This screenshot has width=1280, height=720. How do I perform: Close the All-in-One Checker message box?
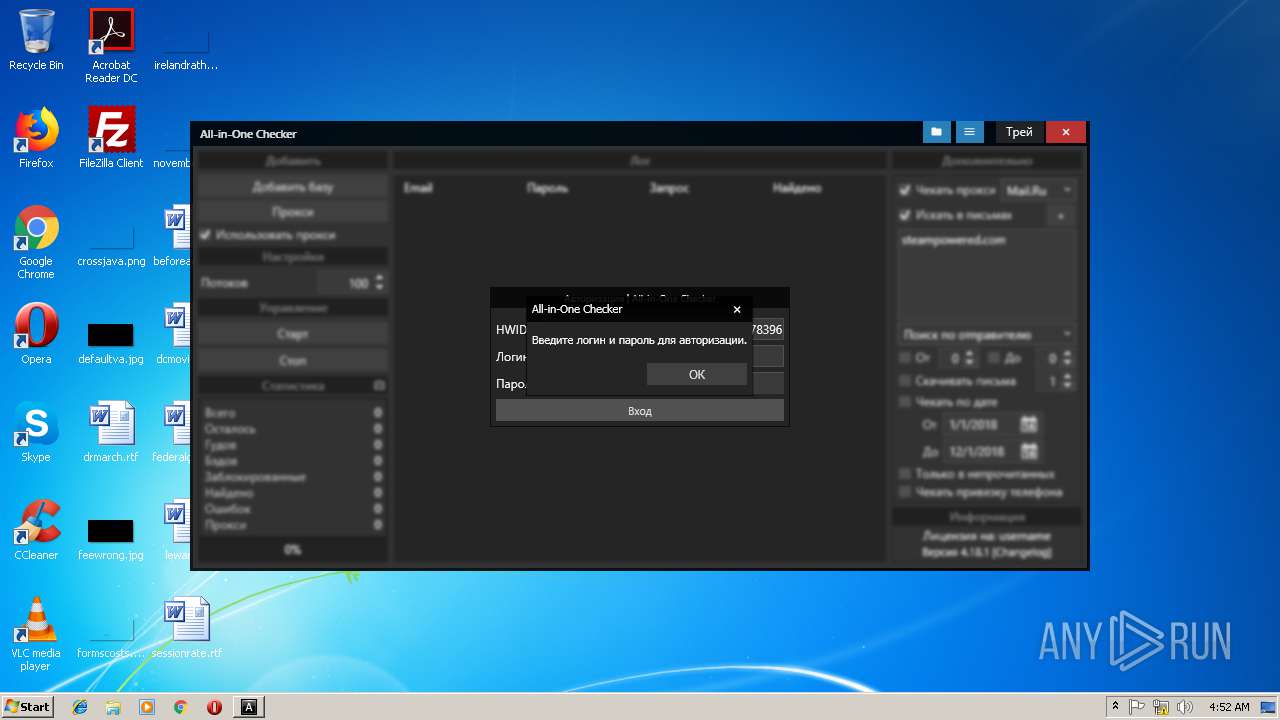coord(737,309)
